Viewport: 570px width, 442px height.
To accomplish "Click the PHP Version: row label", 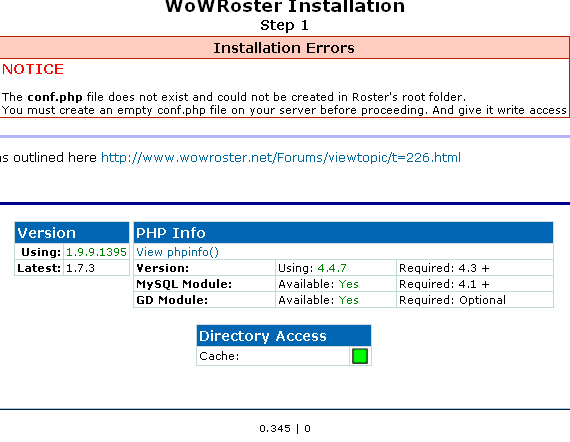I will tap(162, 268).
